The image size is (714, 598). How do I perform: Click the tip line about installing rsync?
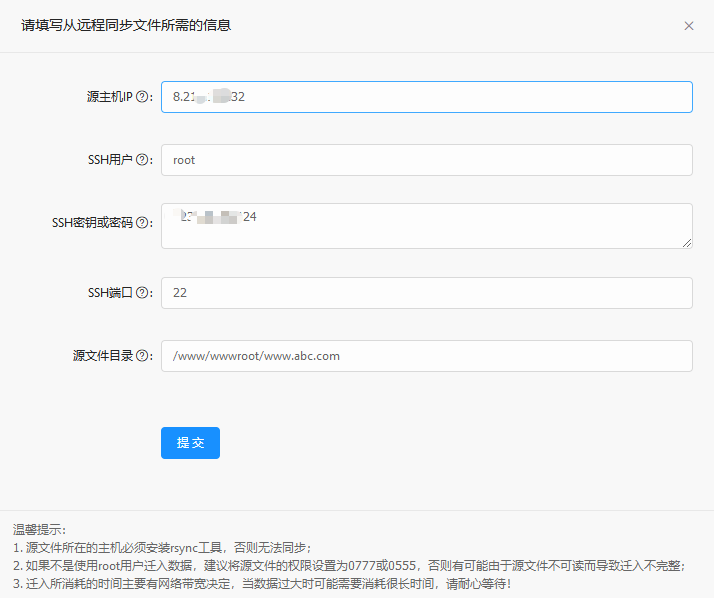pos(162,548)
